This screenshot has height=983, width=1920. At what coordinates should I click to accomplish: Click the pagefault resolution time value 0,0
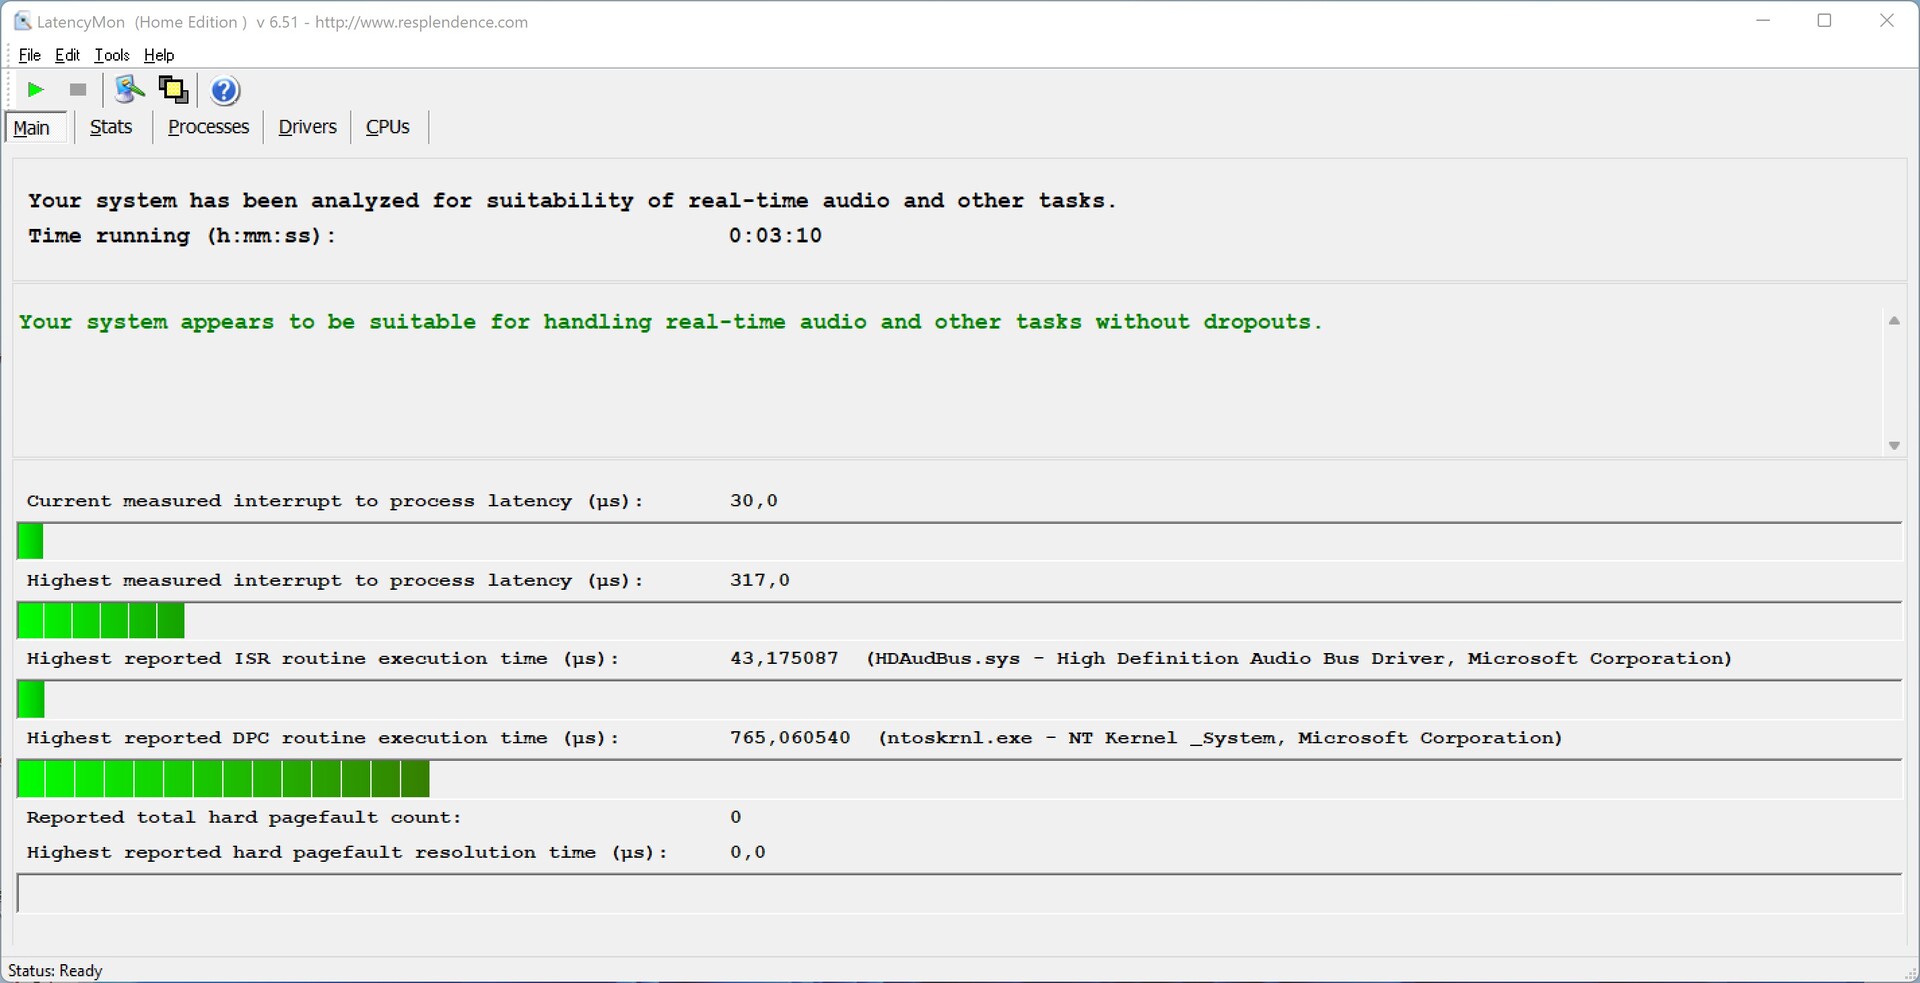tap(748, 853)
